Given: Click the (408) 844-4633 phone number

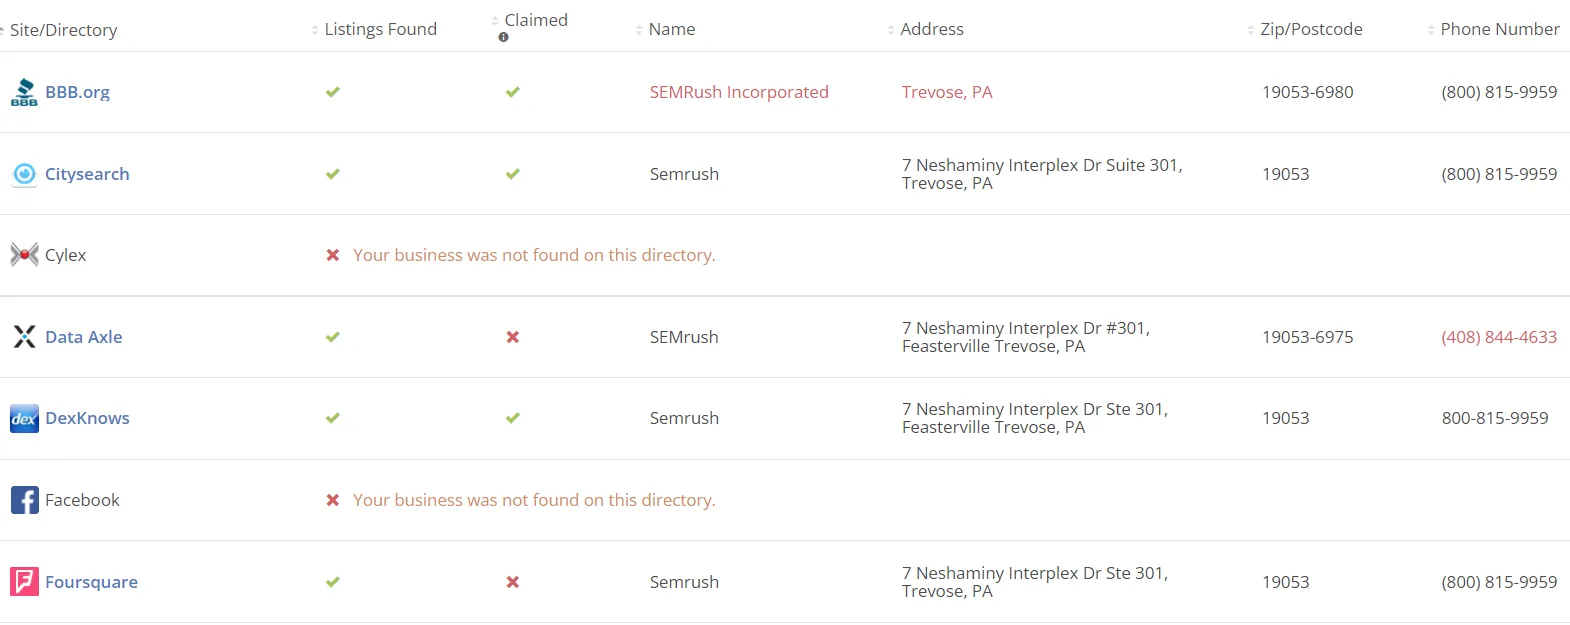Looking at the screenshot, I should [1499, 337].
